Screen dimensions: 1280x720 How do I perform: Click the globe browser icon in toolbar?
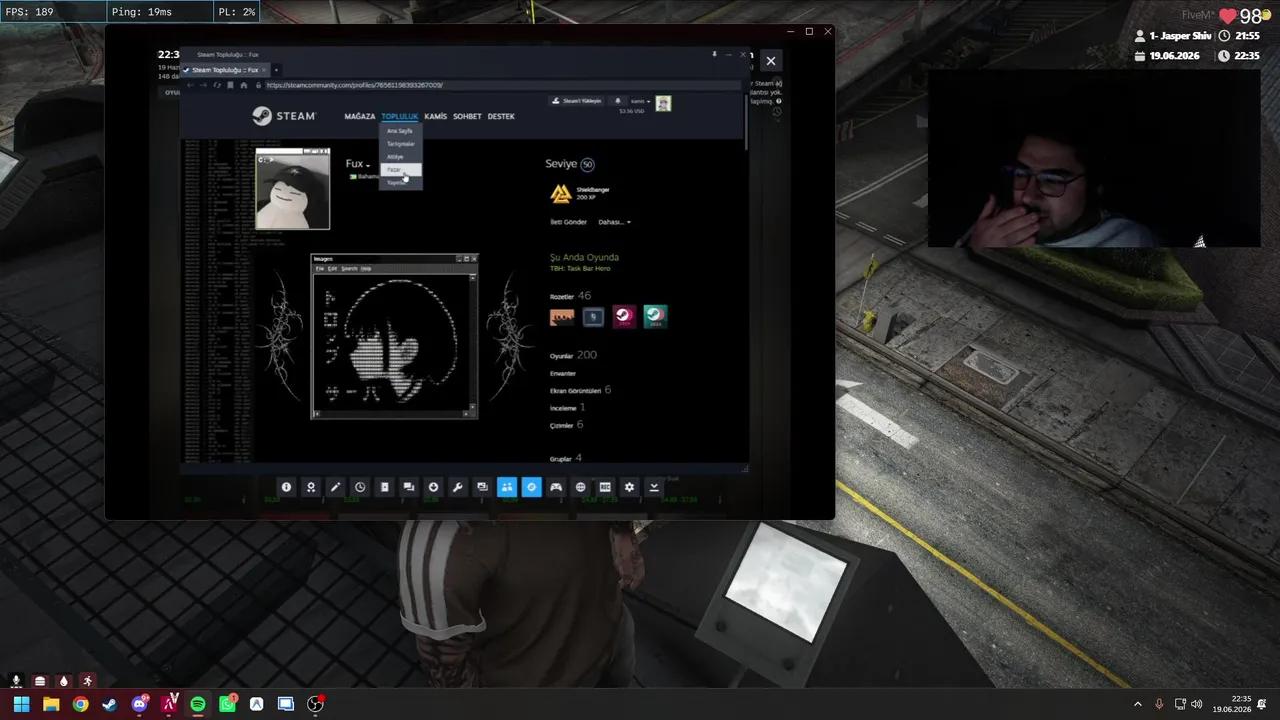pyautogui.click(x=580, y=487)
